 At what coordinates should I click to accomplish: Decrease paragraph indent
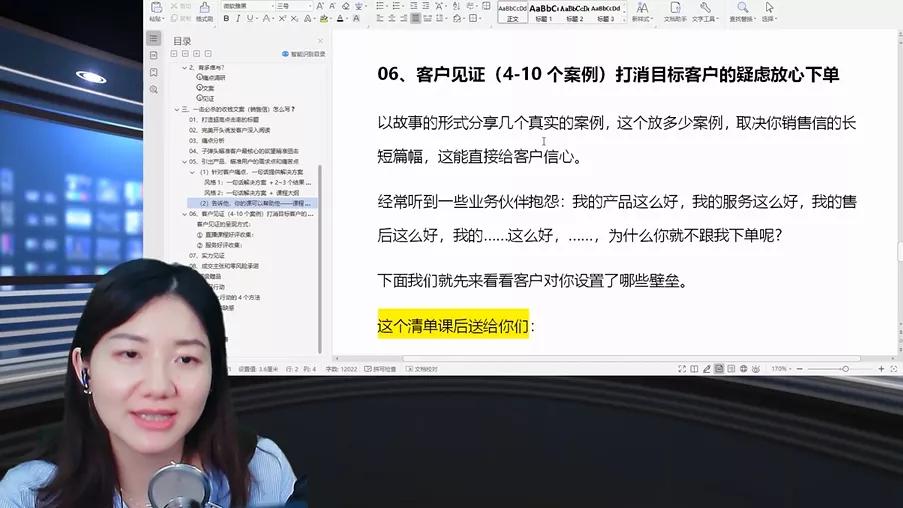[413, 6]
